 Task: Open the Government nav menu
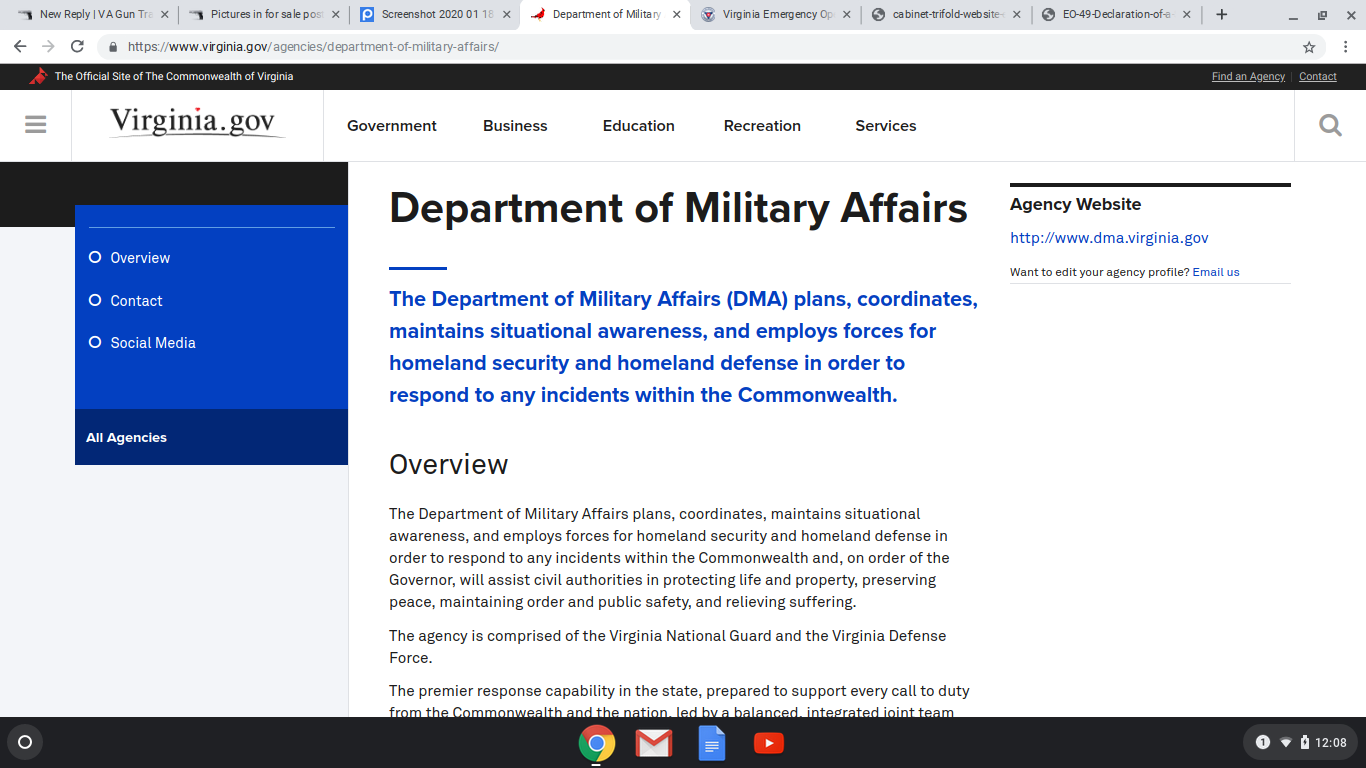[392, 126]
